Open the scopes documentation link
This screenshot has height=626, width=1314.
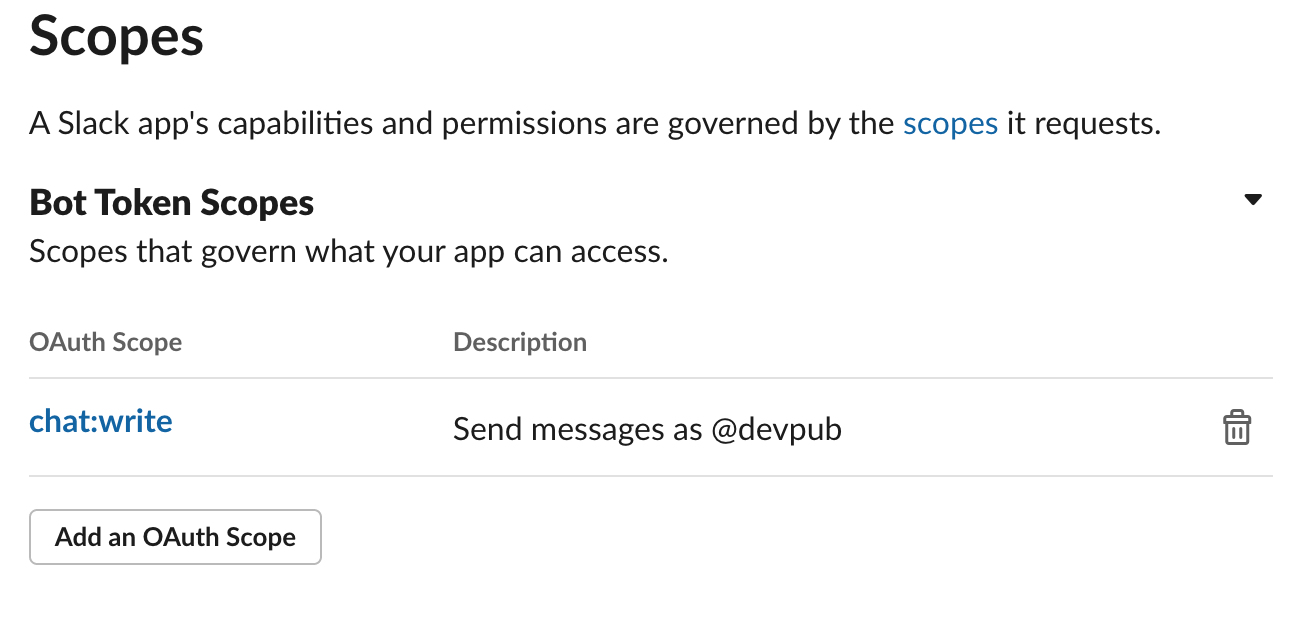pyautogui.click(x=950, y=124)
